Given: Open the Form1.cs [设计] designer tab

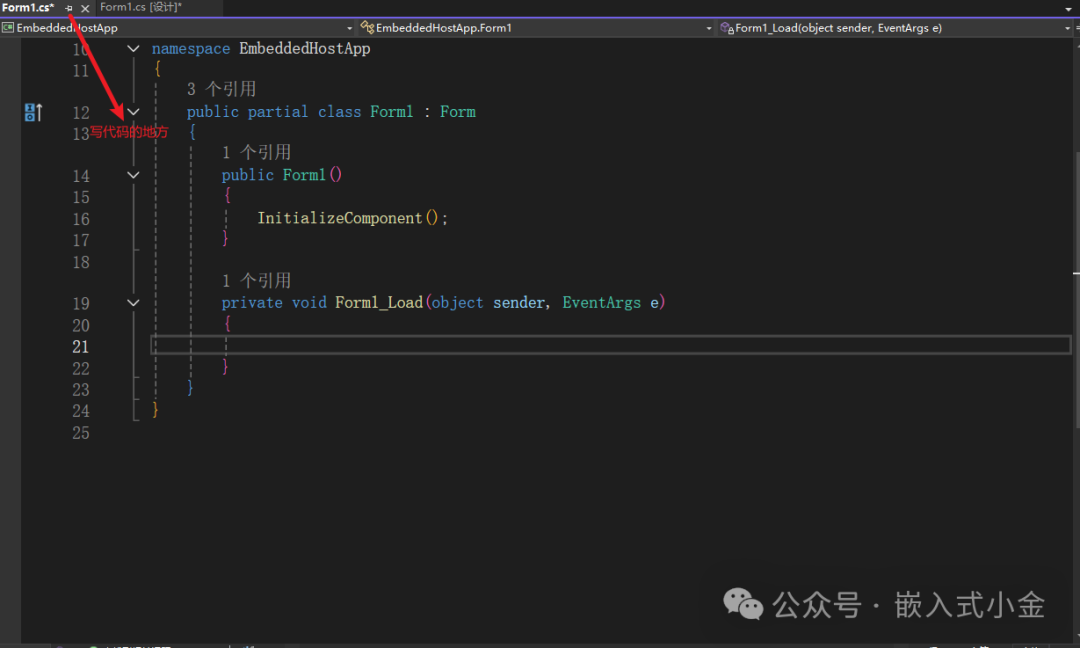Looking at the screenshot, I should click(x=141, y=8).
